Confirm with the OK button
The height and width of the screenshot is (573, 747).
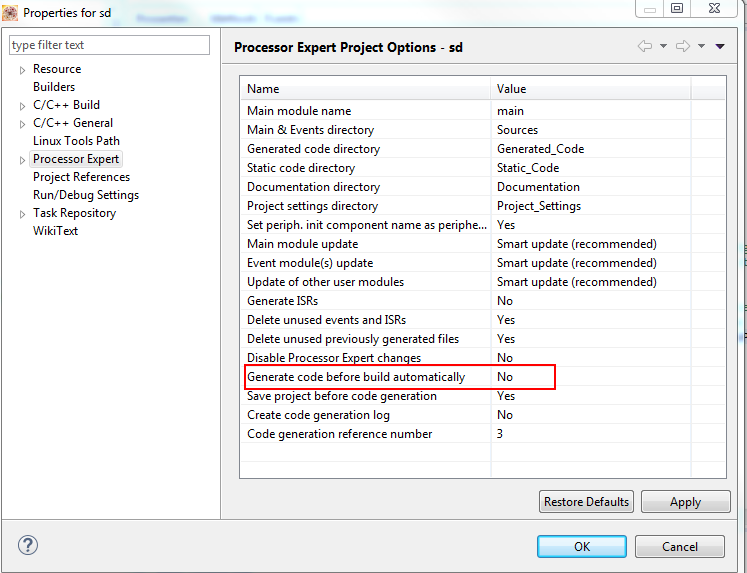(x=582, y=546)
